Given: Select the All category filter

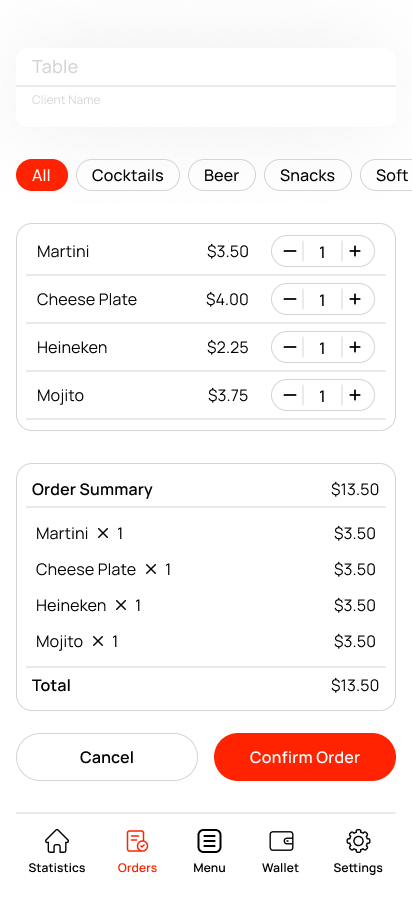Looking at the screenshot, I should coord(42,175).
